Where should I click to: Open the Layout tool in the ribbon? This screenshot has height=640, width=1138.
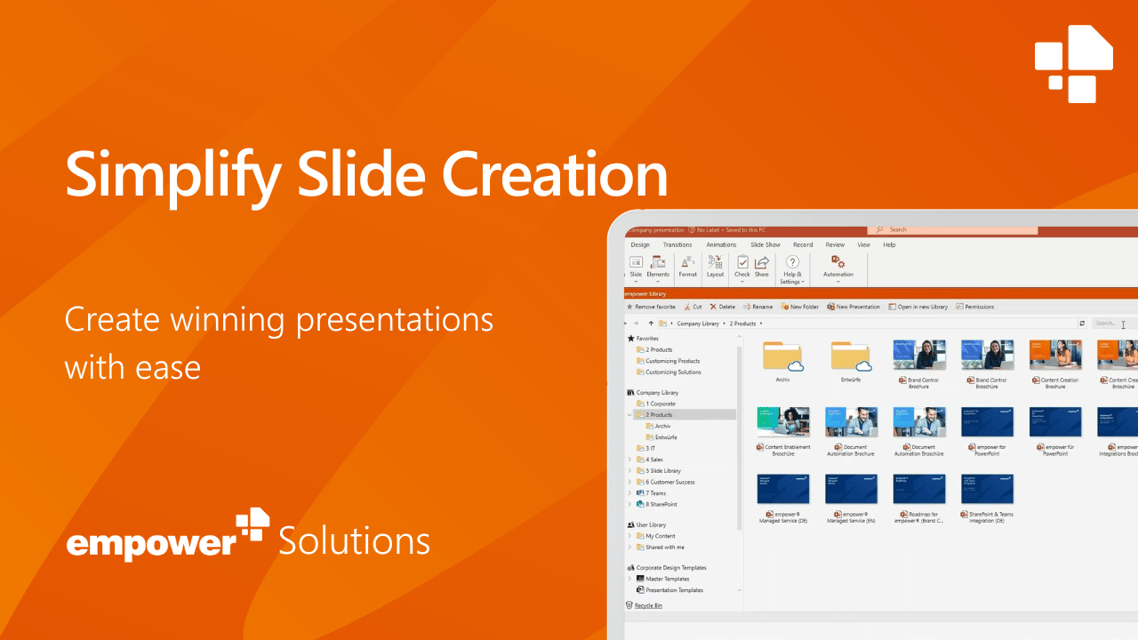[x=715, y=267]
